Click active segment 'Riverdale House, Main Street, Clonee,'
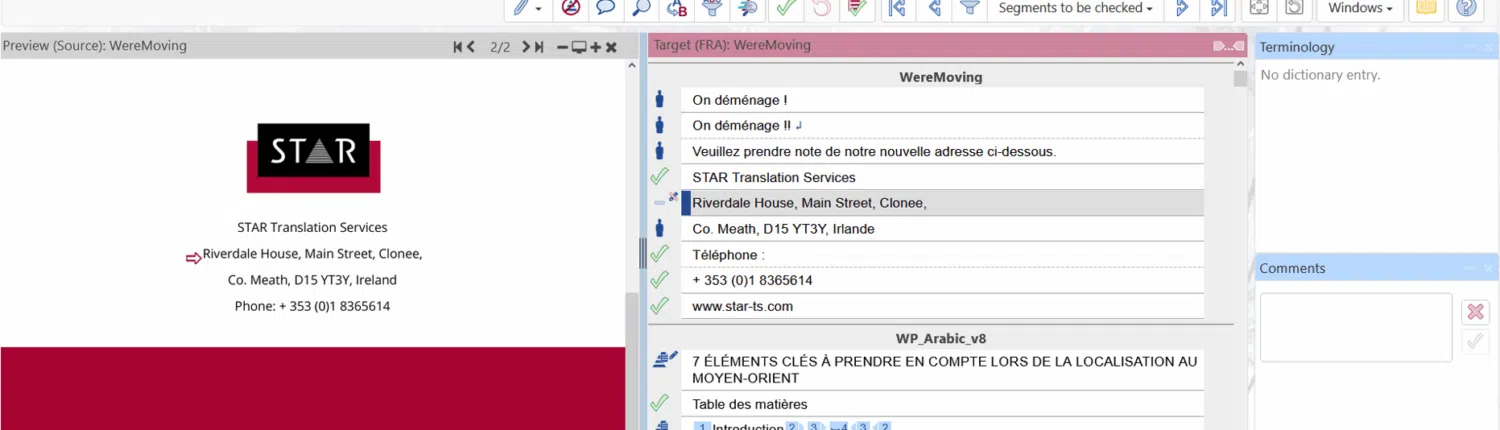Image resolution: width=1500 pixels, height=430 pixels. pos(942,203)
